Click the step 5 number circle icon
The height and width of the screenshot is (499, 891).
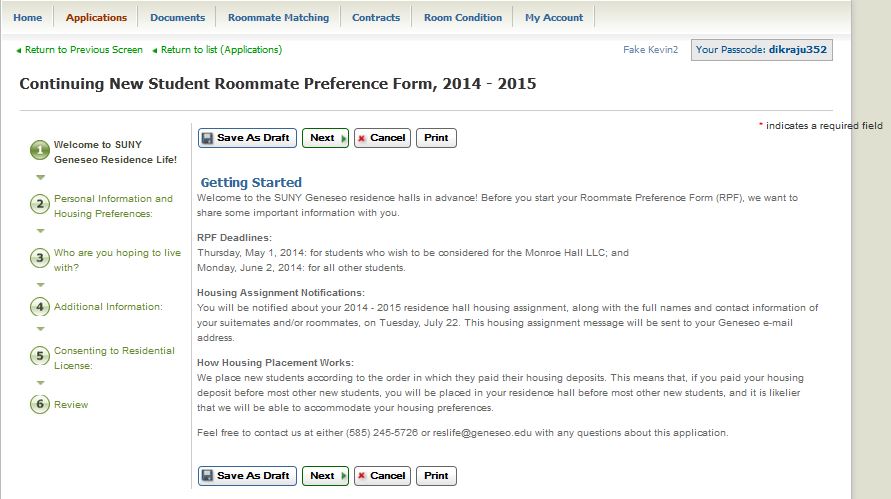tap(40, 357)
